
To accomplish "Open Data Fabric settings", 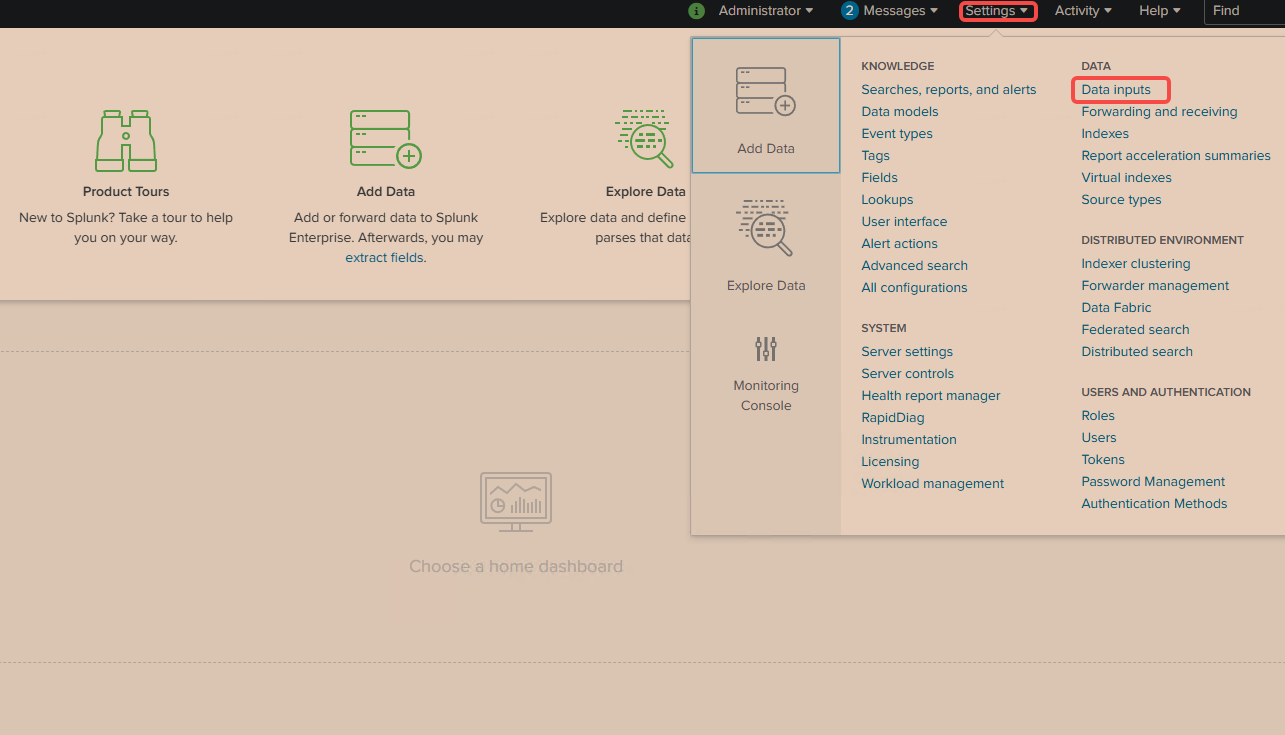I will tap(1116, 308).
